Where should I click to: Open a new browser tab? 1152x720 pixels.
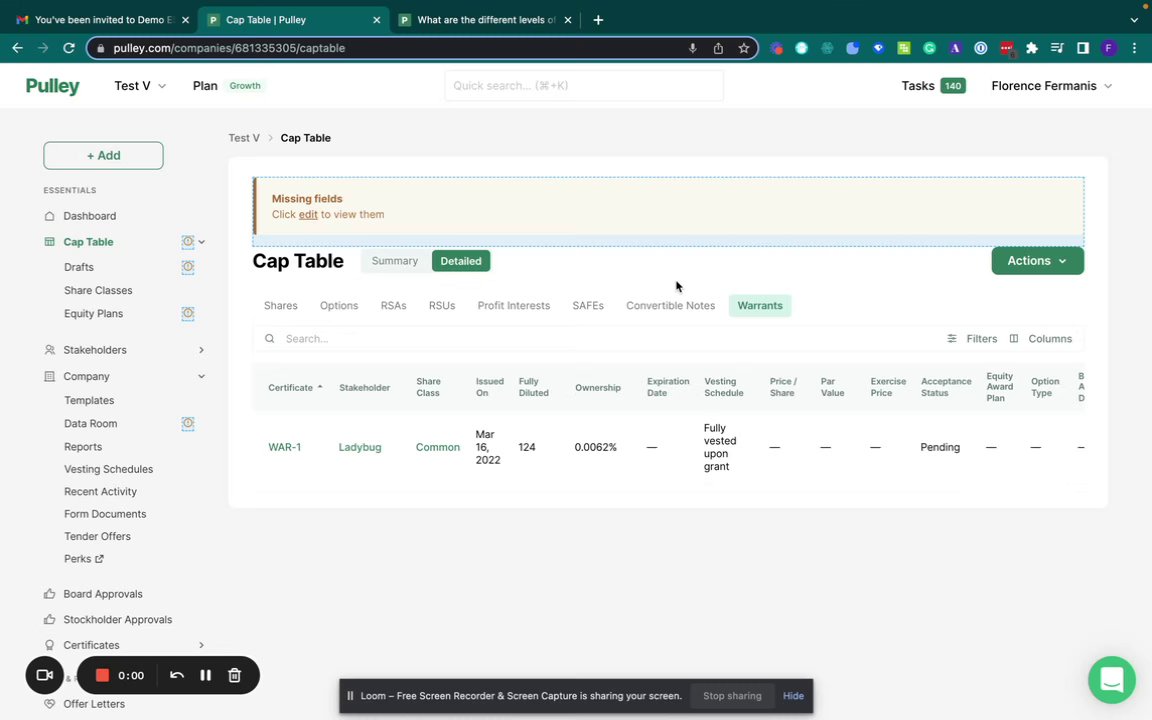coord(598,20)
